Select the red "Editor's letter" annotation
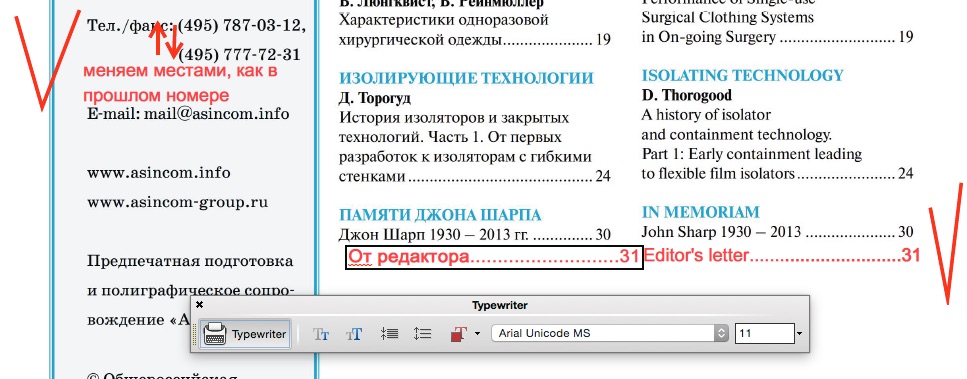The width and height of the screenshot is (967, 379). tap(783, 255)
